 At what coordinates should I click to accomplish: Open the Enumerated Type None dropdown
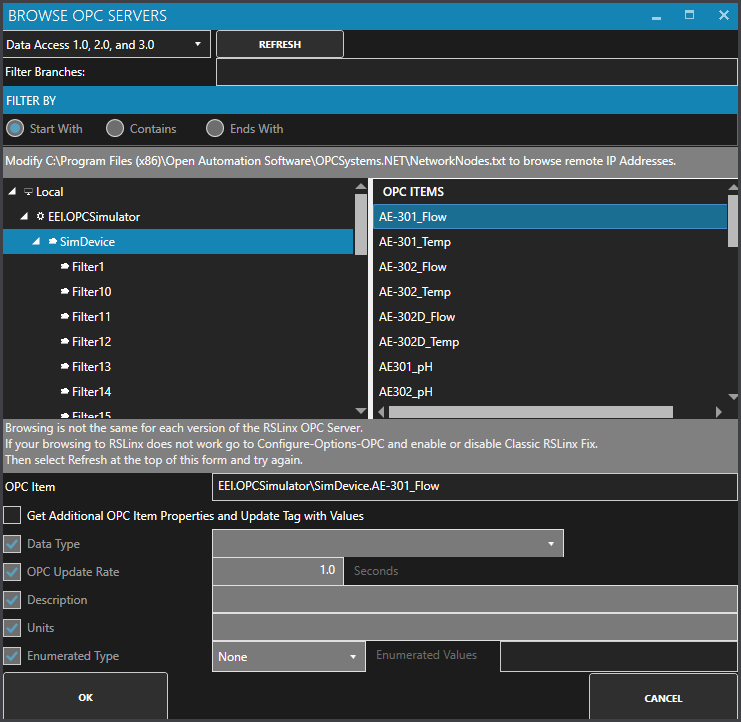[289, 657]
